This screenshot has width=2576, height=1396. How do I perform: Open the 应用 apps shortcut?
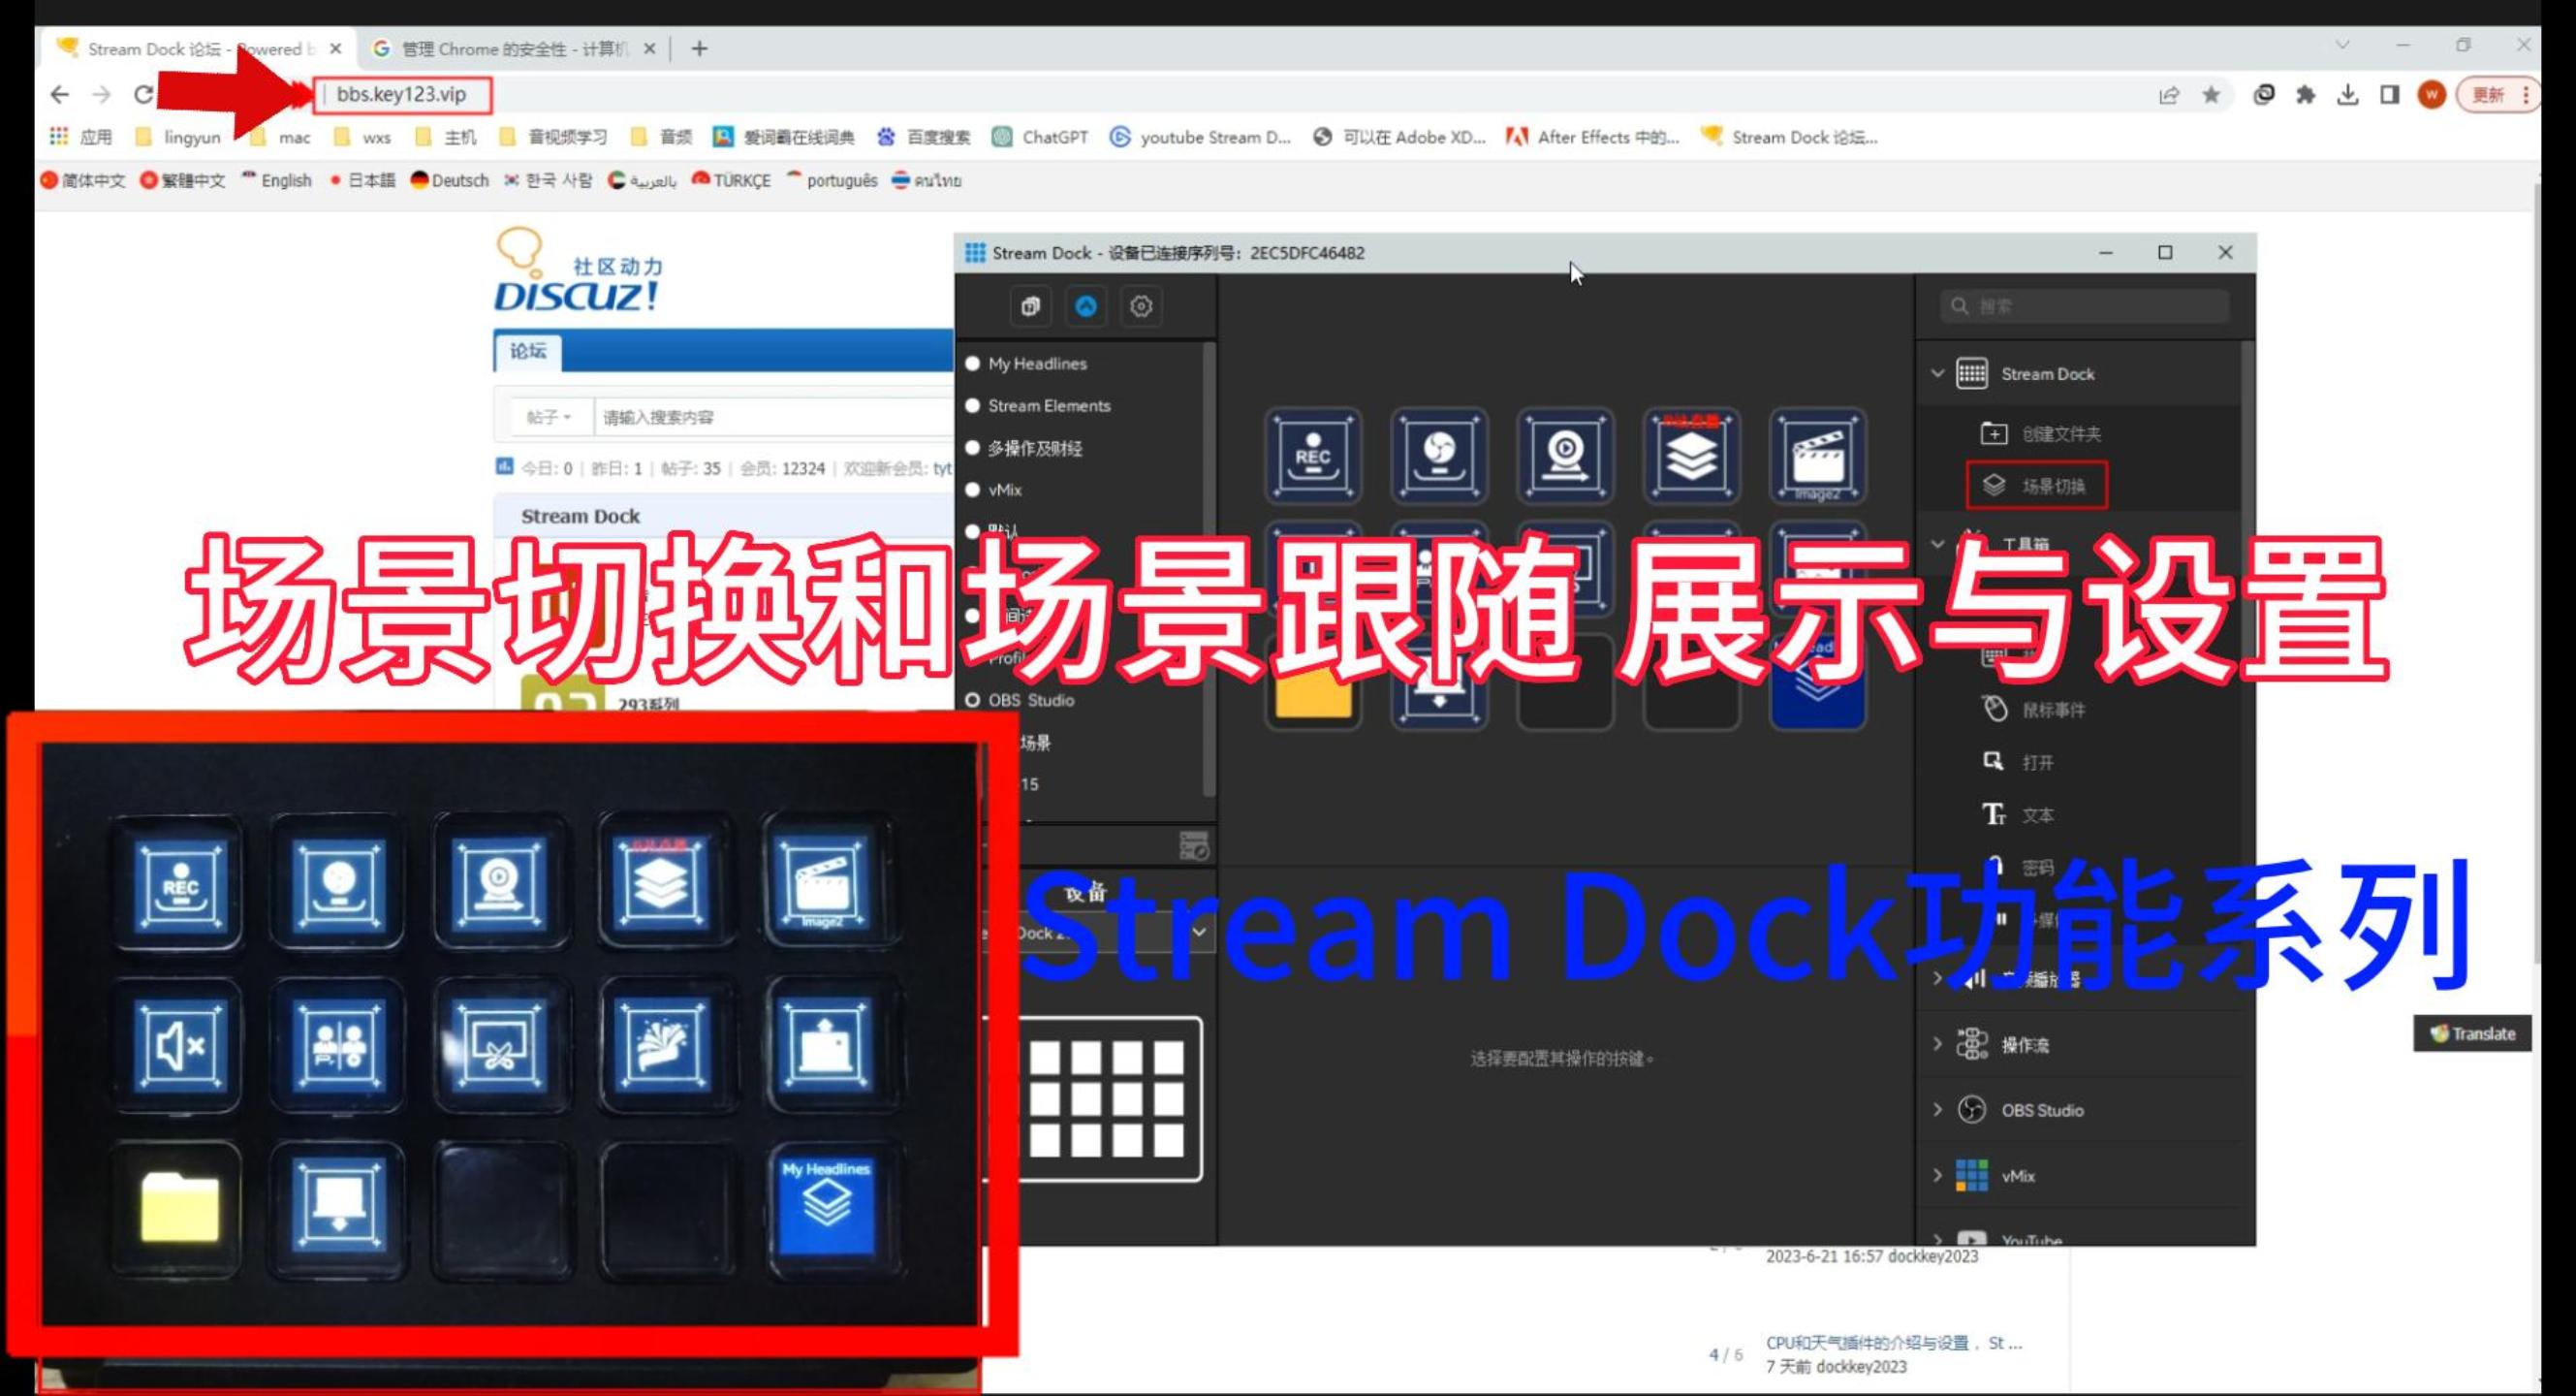coord(81,137)
